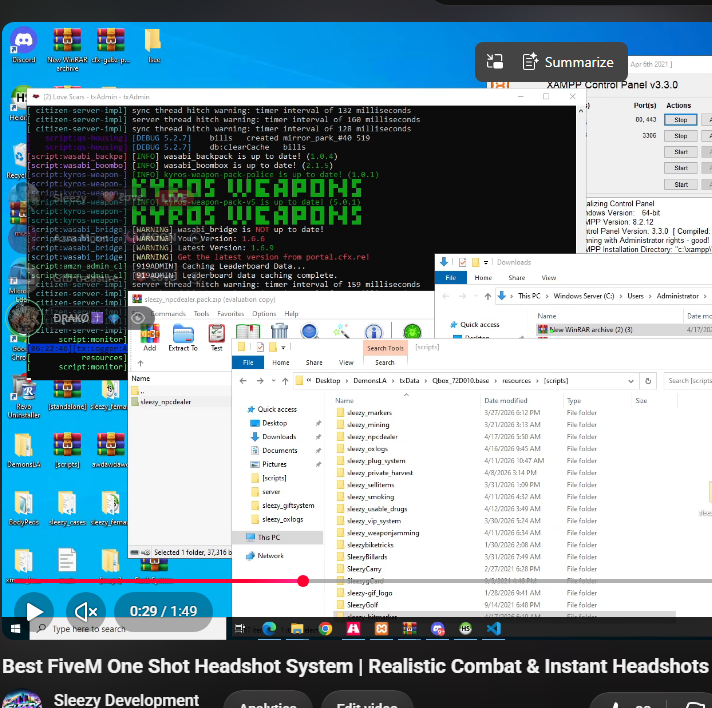The image size is (712, 708).
Task: Select the BodyPeds folder on the desktop
Action: 24,508
